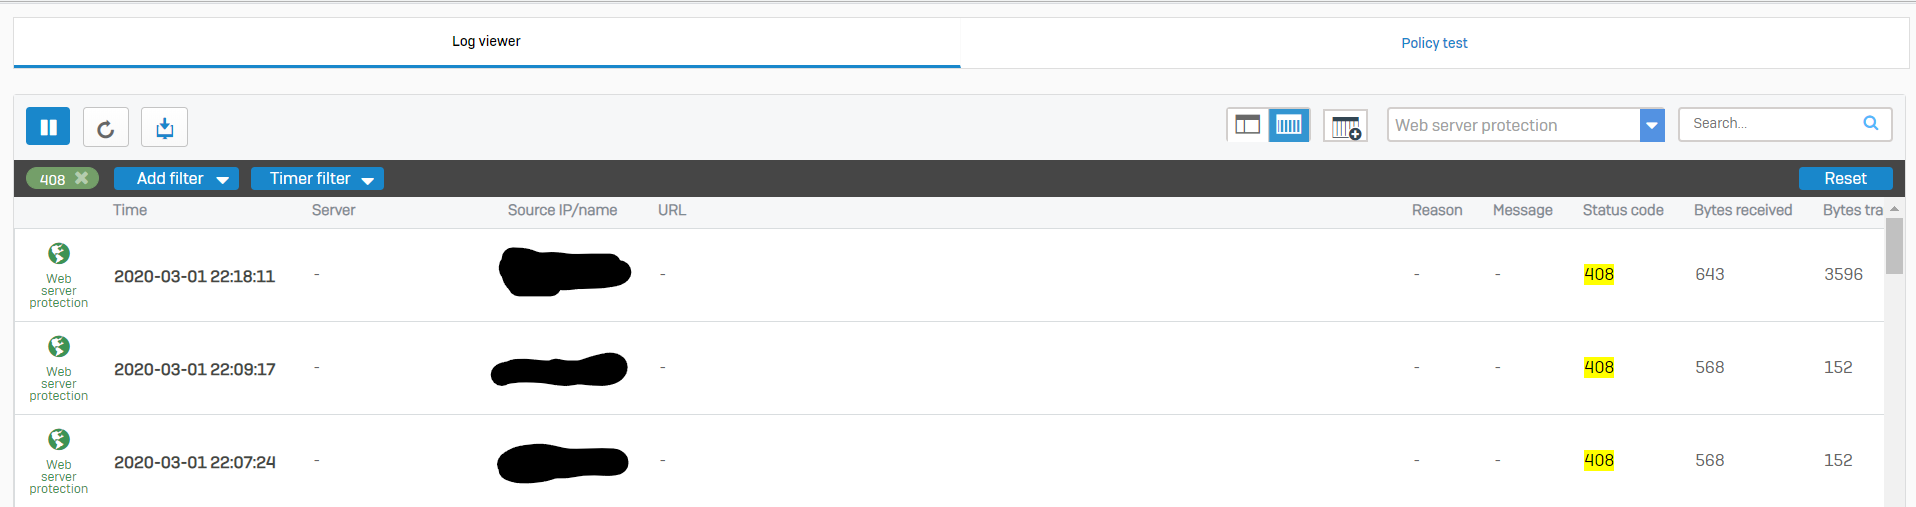Click the Reset button
This screenshot has width=1916, height=507.
1845,178
